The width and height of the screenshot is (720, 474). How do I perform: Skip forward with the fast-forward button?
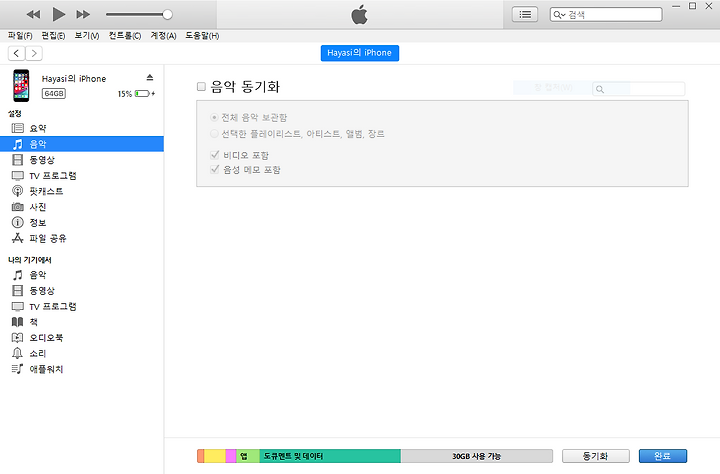click(x=83, y=15)
